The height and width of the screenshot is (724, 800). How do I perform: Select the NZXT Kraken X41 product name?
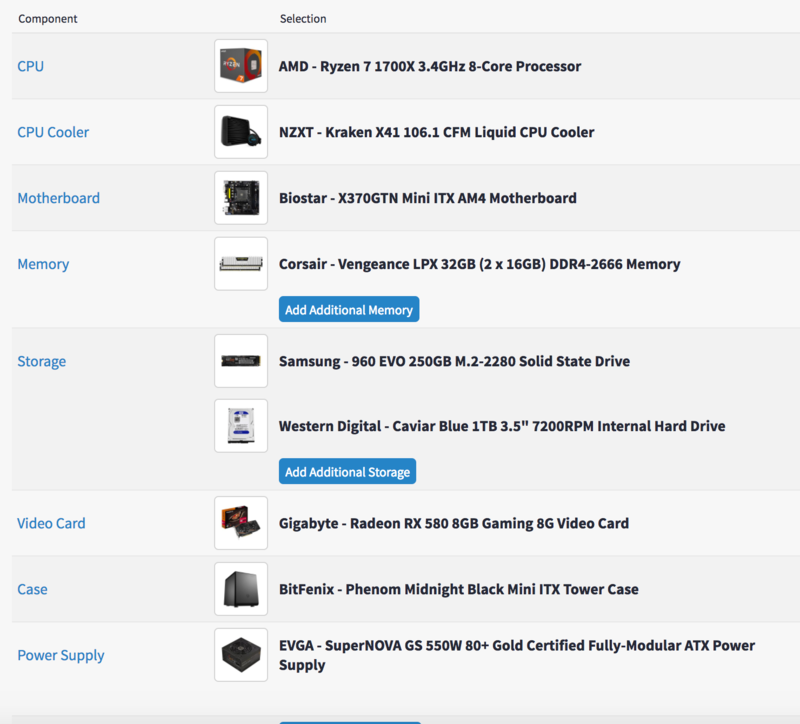[x=437, y=132]
